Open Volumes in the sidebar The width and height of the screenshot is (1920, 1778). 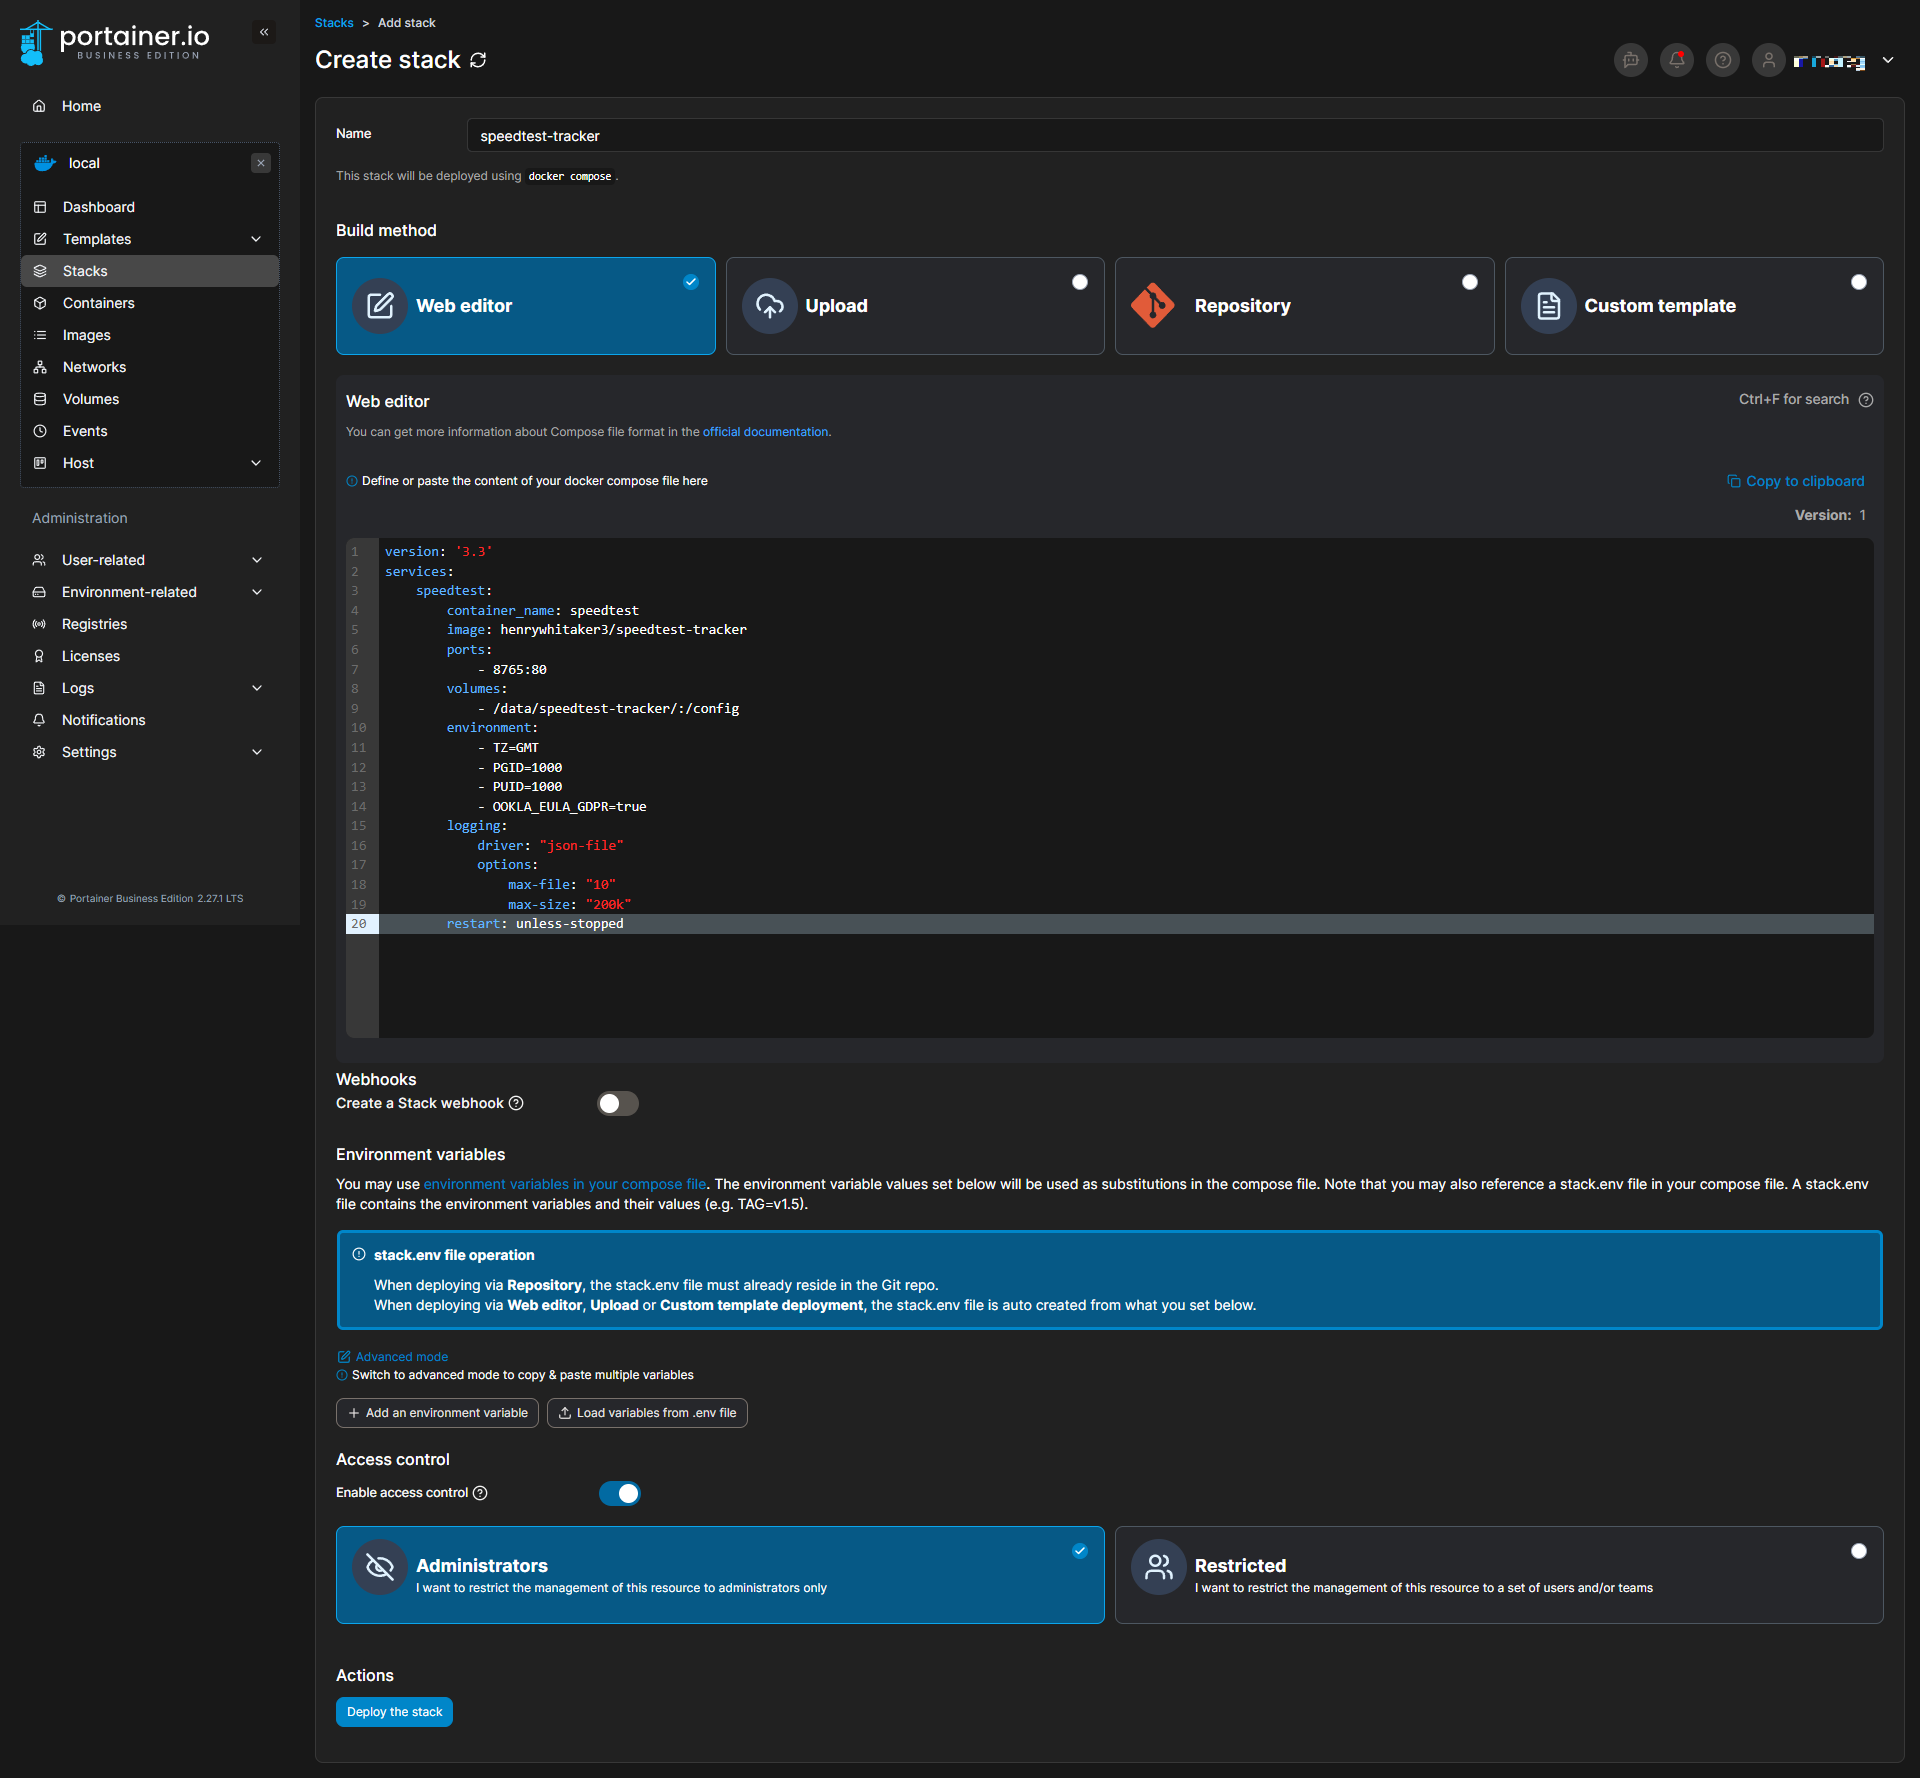[x=150, y=399]
